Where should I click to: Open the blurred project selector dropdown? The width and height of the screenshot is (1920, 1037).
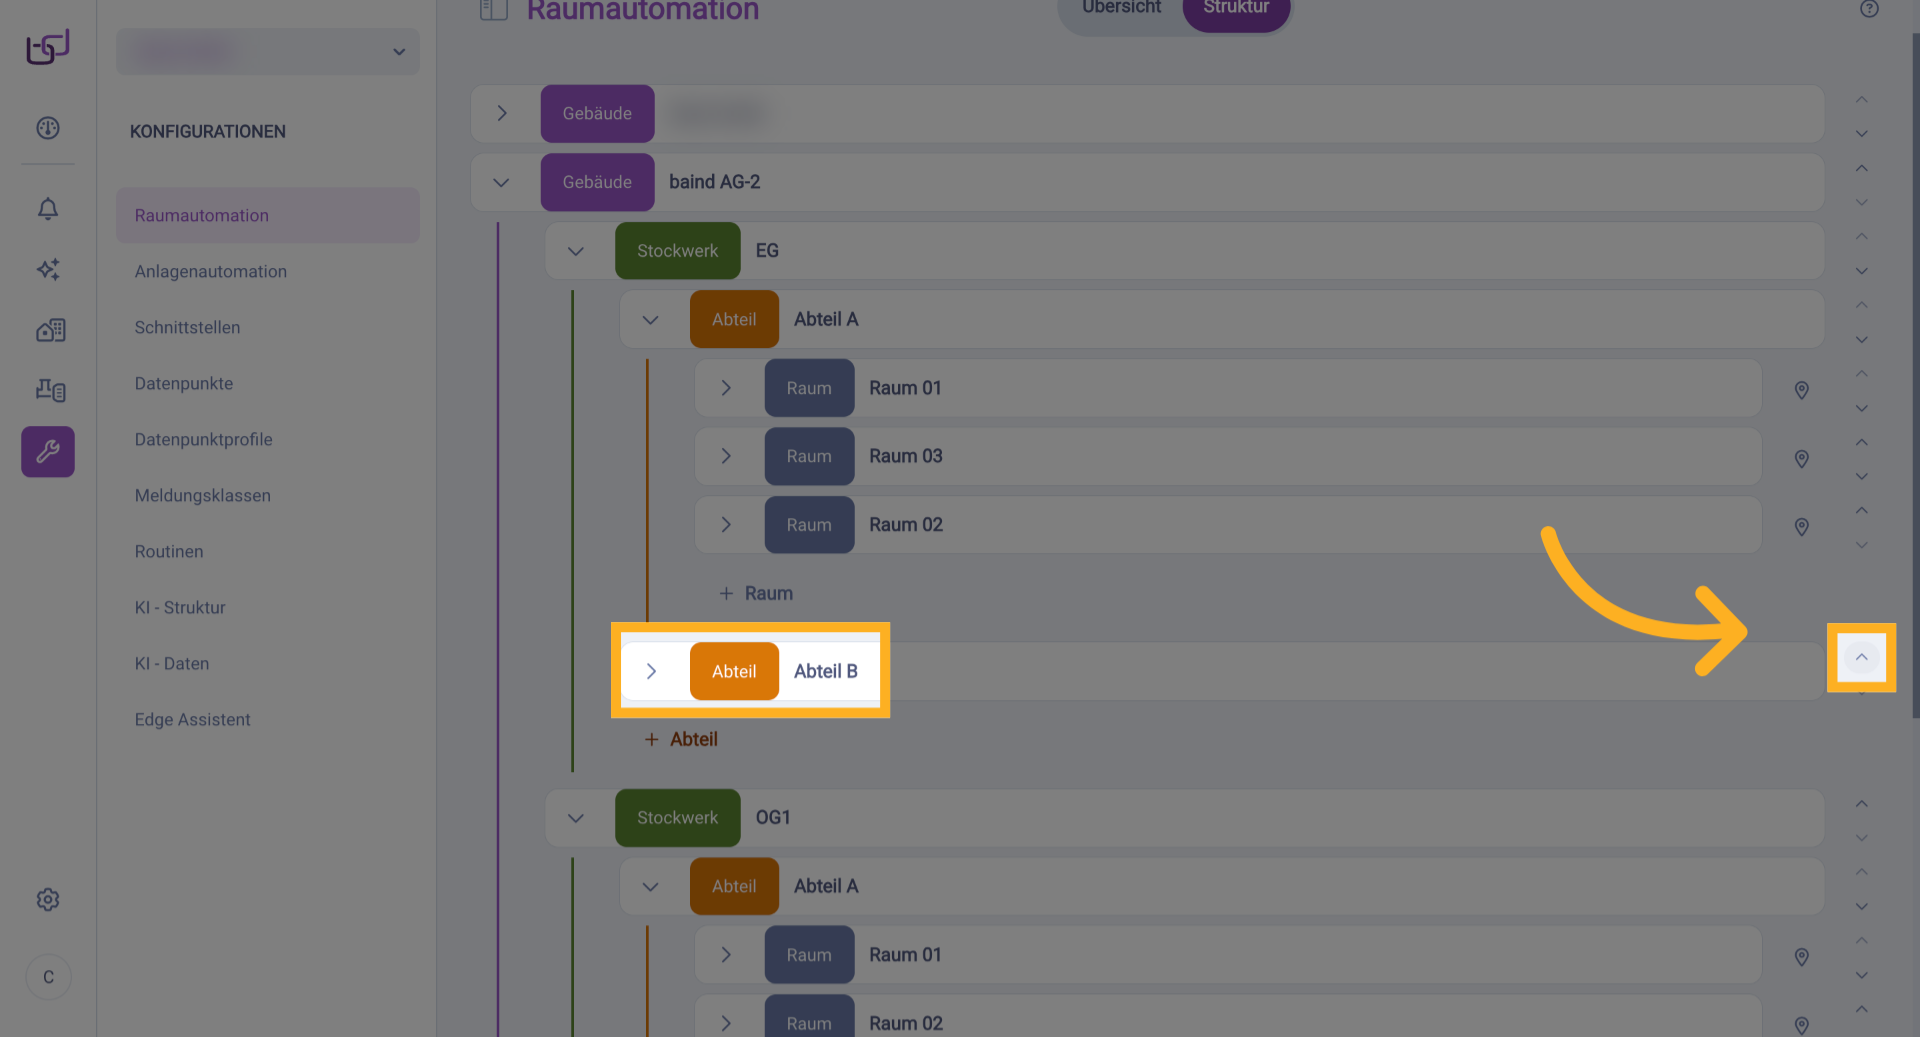268,52
